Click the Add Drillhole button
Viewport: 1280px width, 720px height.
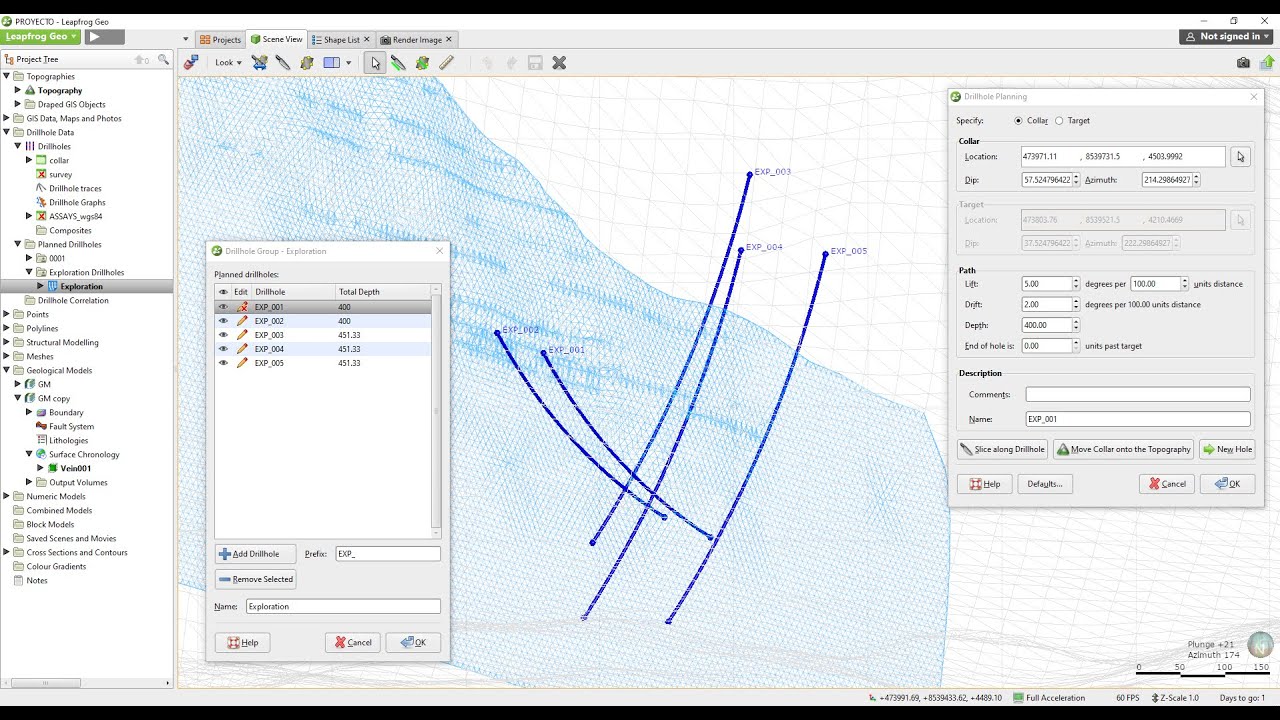pyautogui.click(x=255, y=554)
